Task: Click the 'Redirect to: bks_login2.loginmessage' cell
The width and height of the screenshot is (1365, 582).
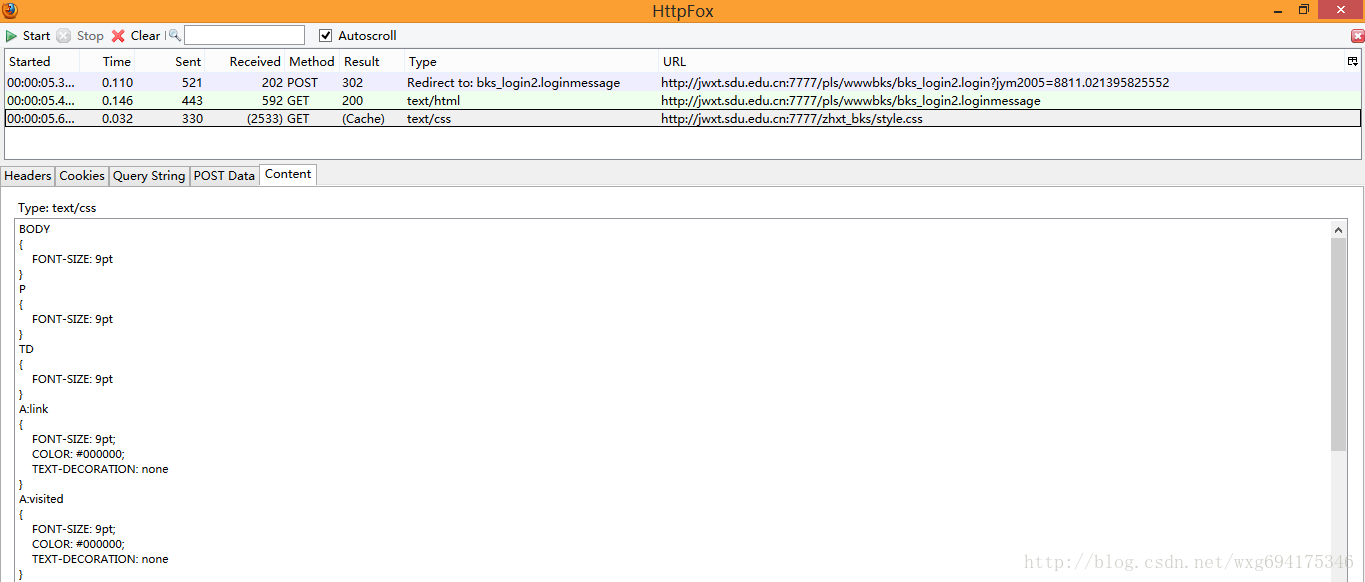Action: point(513,83)
